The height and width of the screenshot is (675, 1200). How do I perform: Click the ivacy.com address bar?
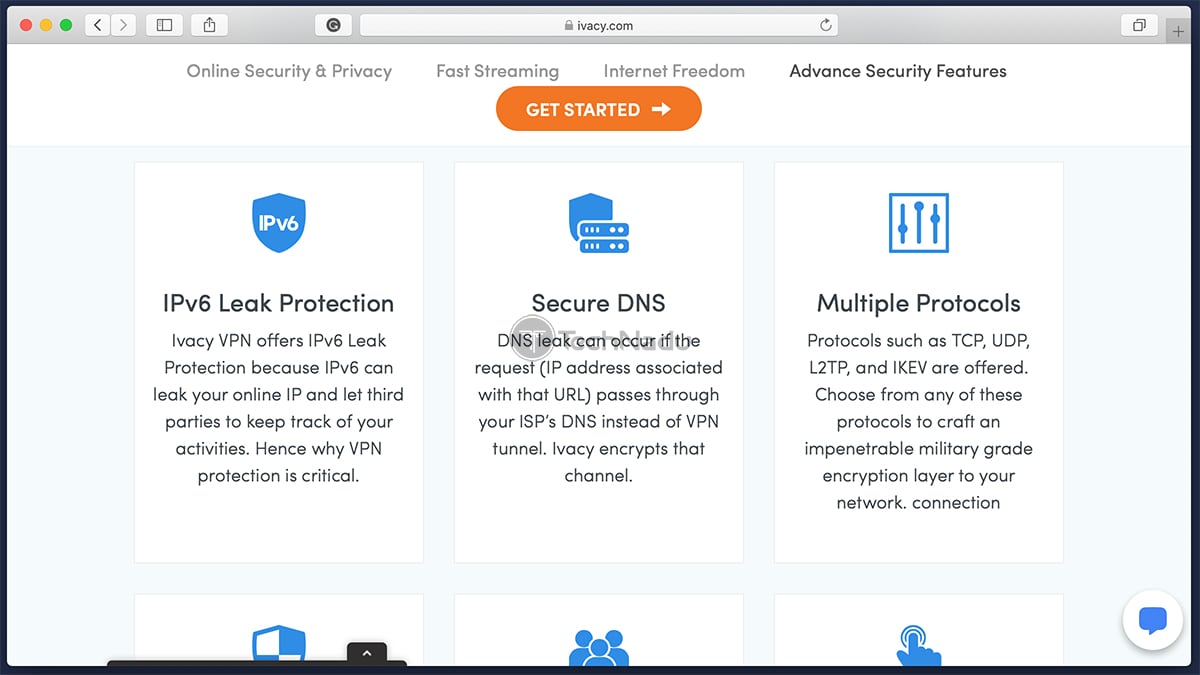(x=598, y=25)
